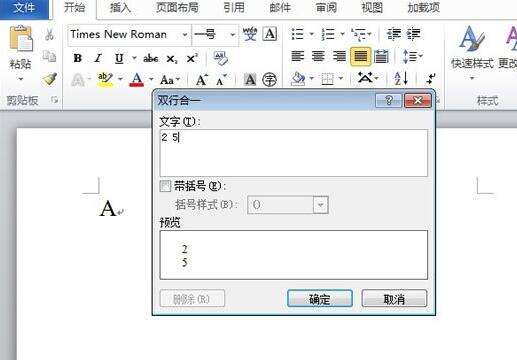This screenshot has width=517, height=360.
Task: Open the underline style dropdown arrow
Action: point(134,58)
